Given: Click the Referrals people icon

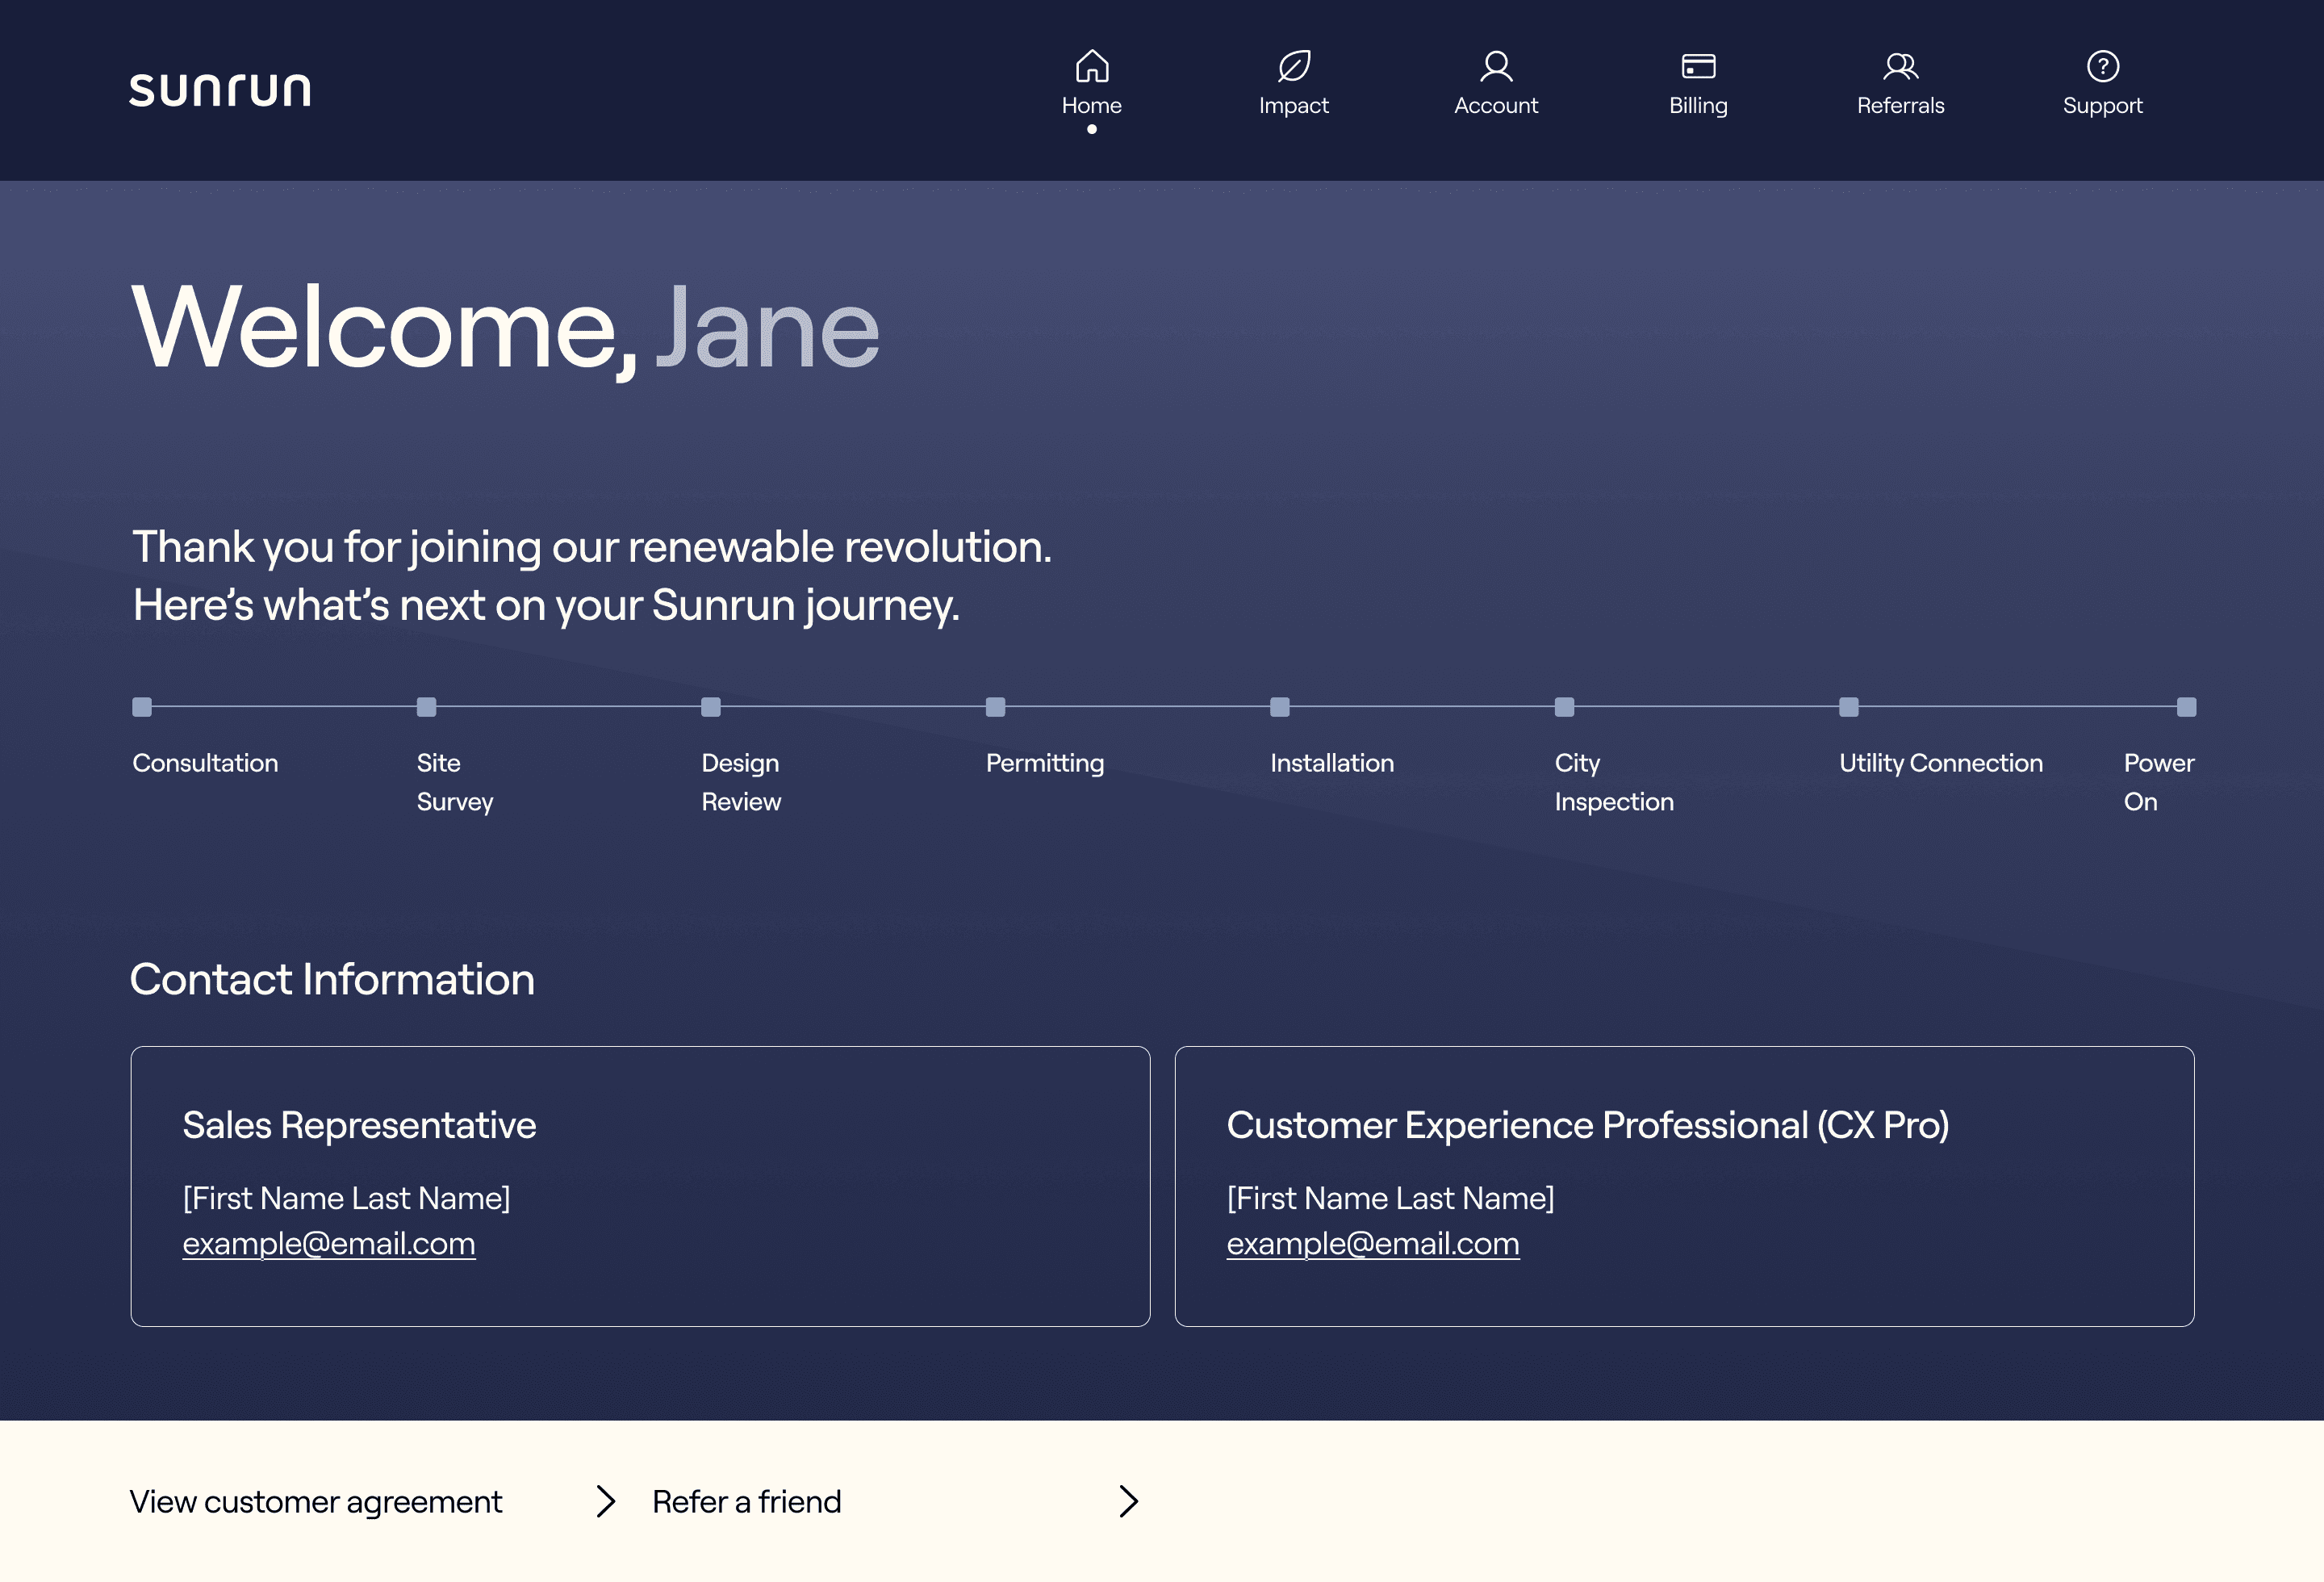Looking at the screenshot, I should coord(1900,66).
